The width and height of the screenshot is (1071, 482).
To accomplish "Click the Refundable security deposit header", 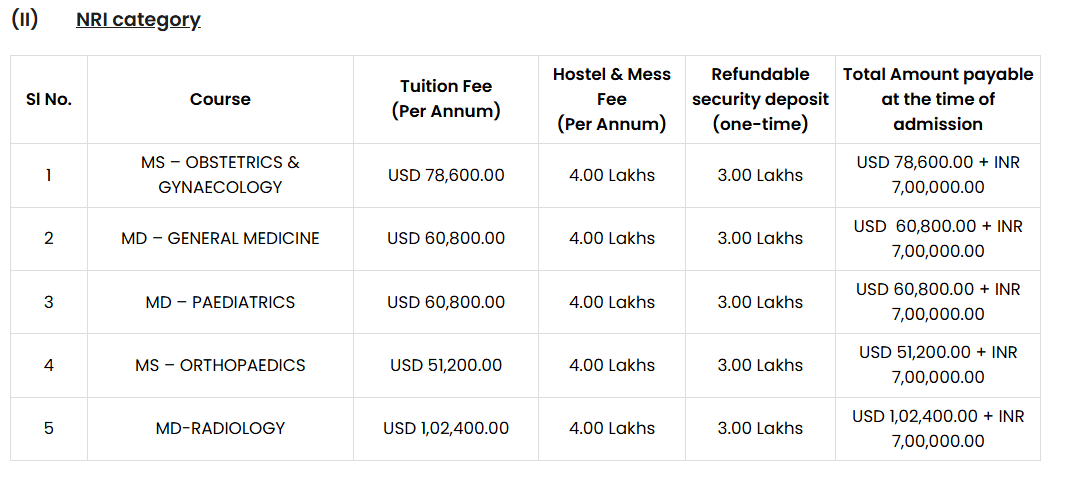I will point(760,99).
